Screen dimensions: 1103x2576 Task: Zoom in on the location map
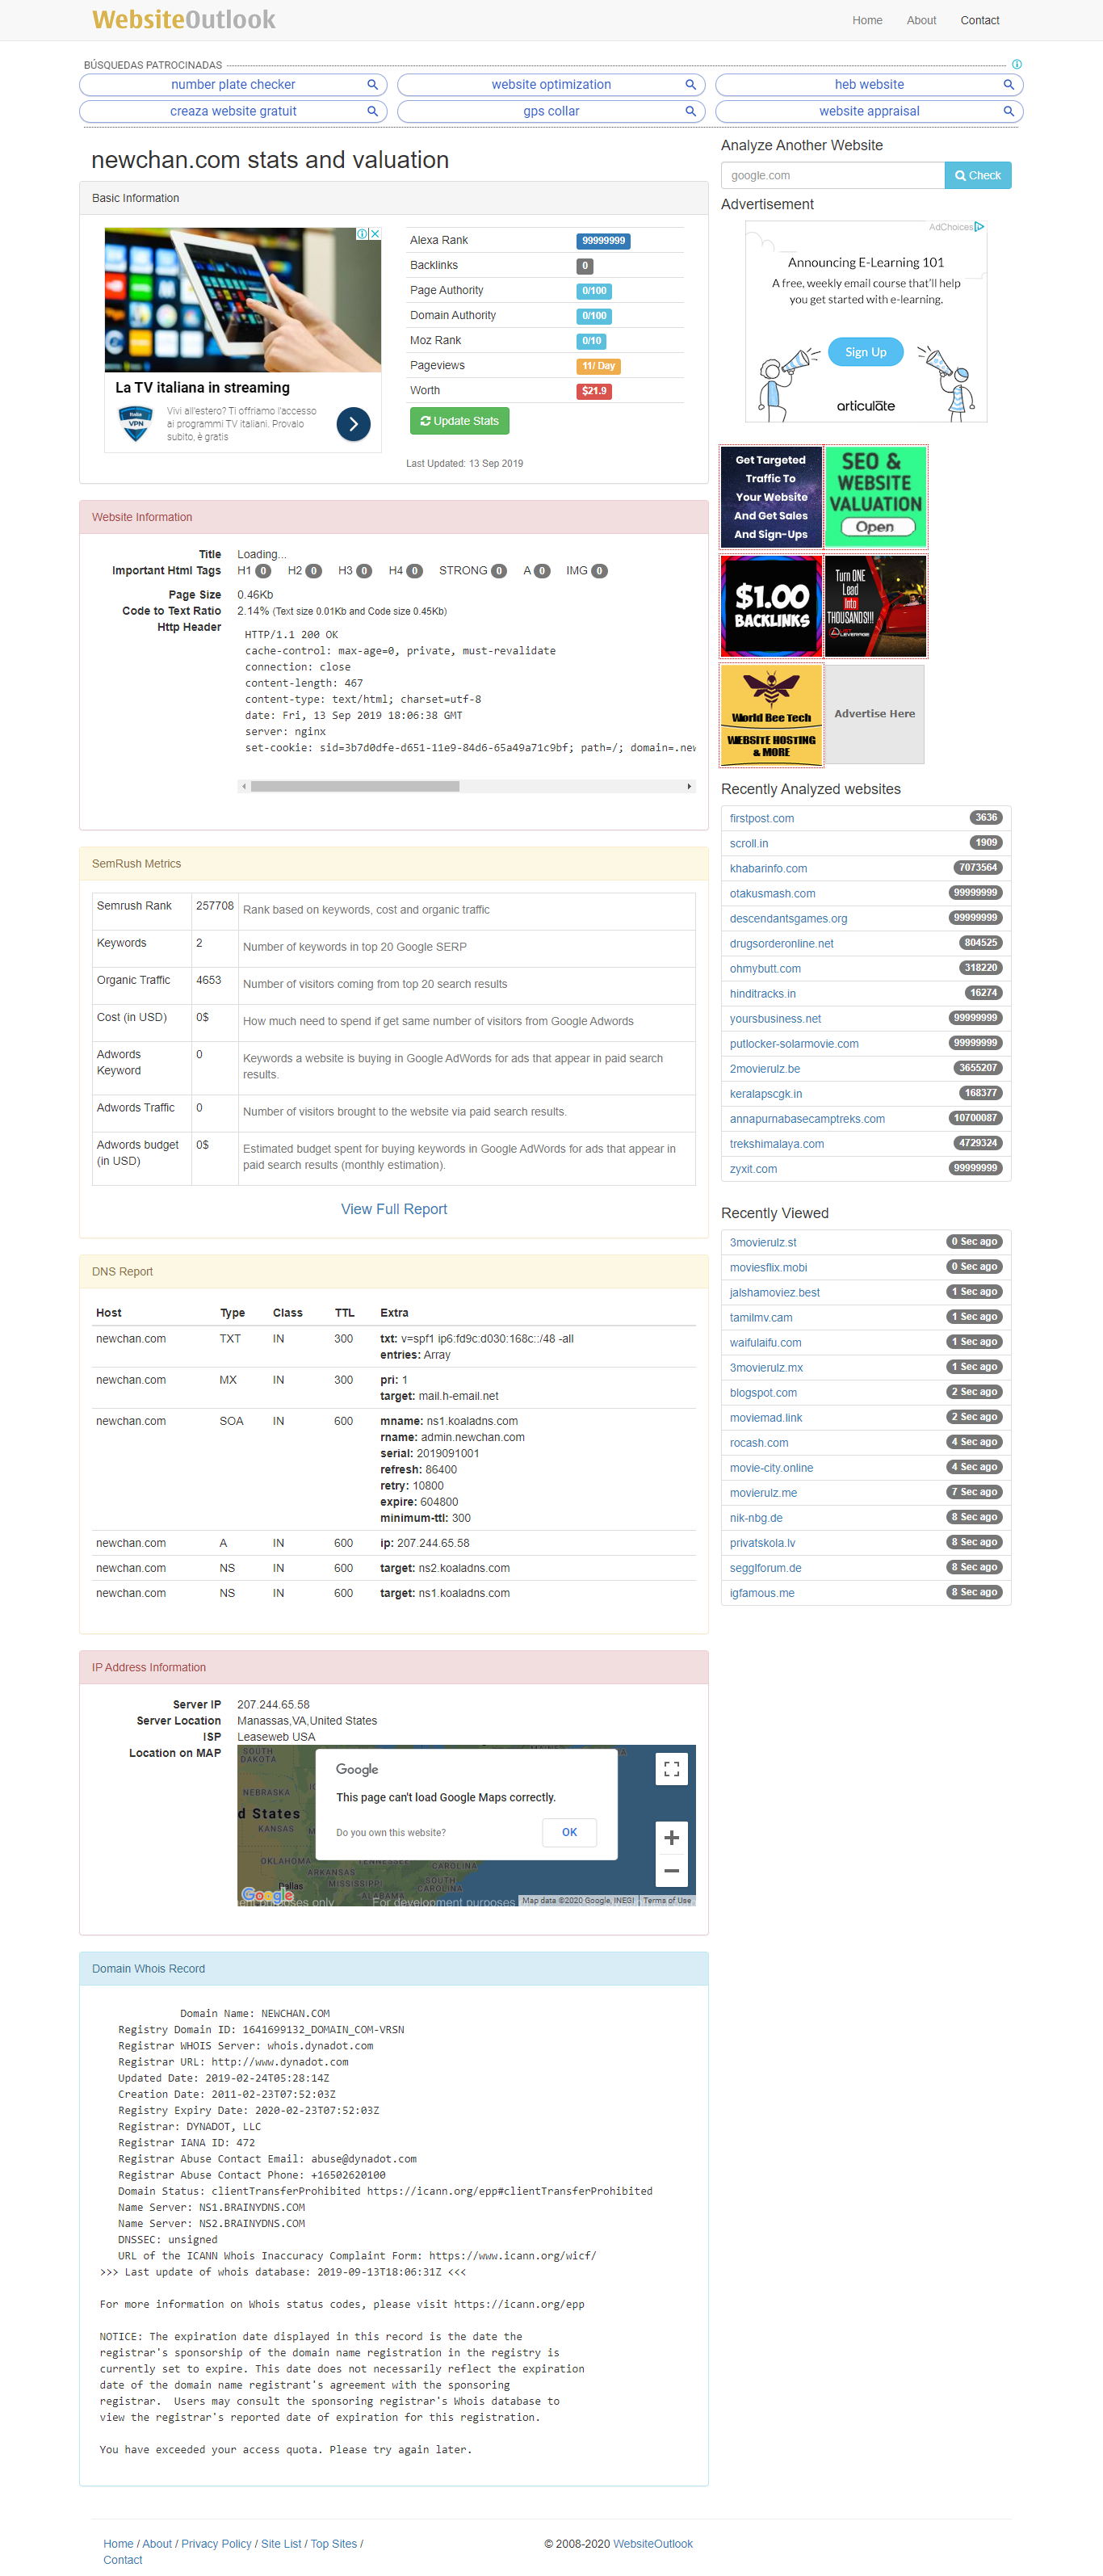point(671,1838)
